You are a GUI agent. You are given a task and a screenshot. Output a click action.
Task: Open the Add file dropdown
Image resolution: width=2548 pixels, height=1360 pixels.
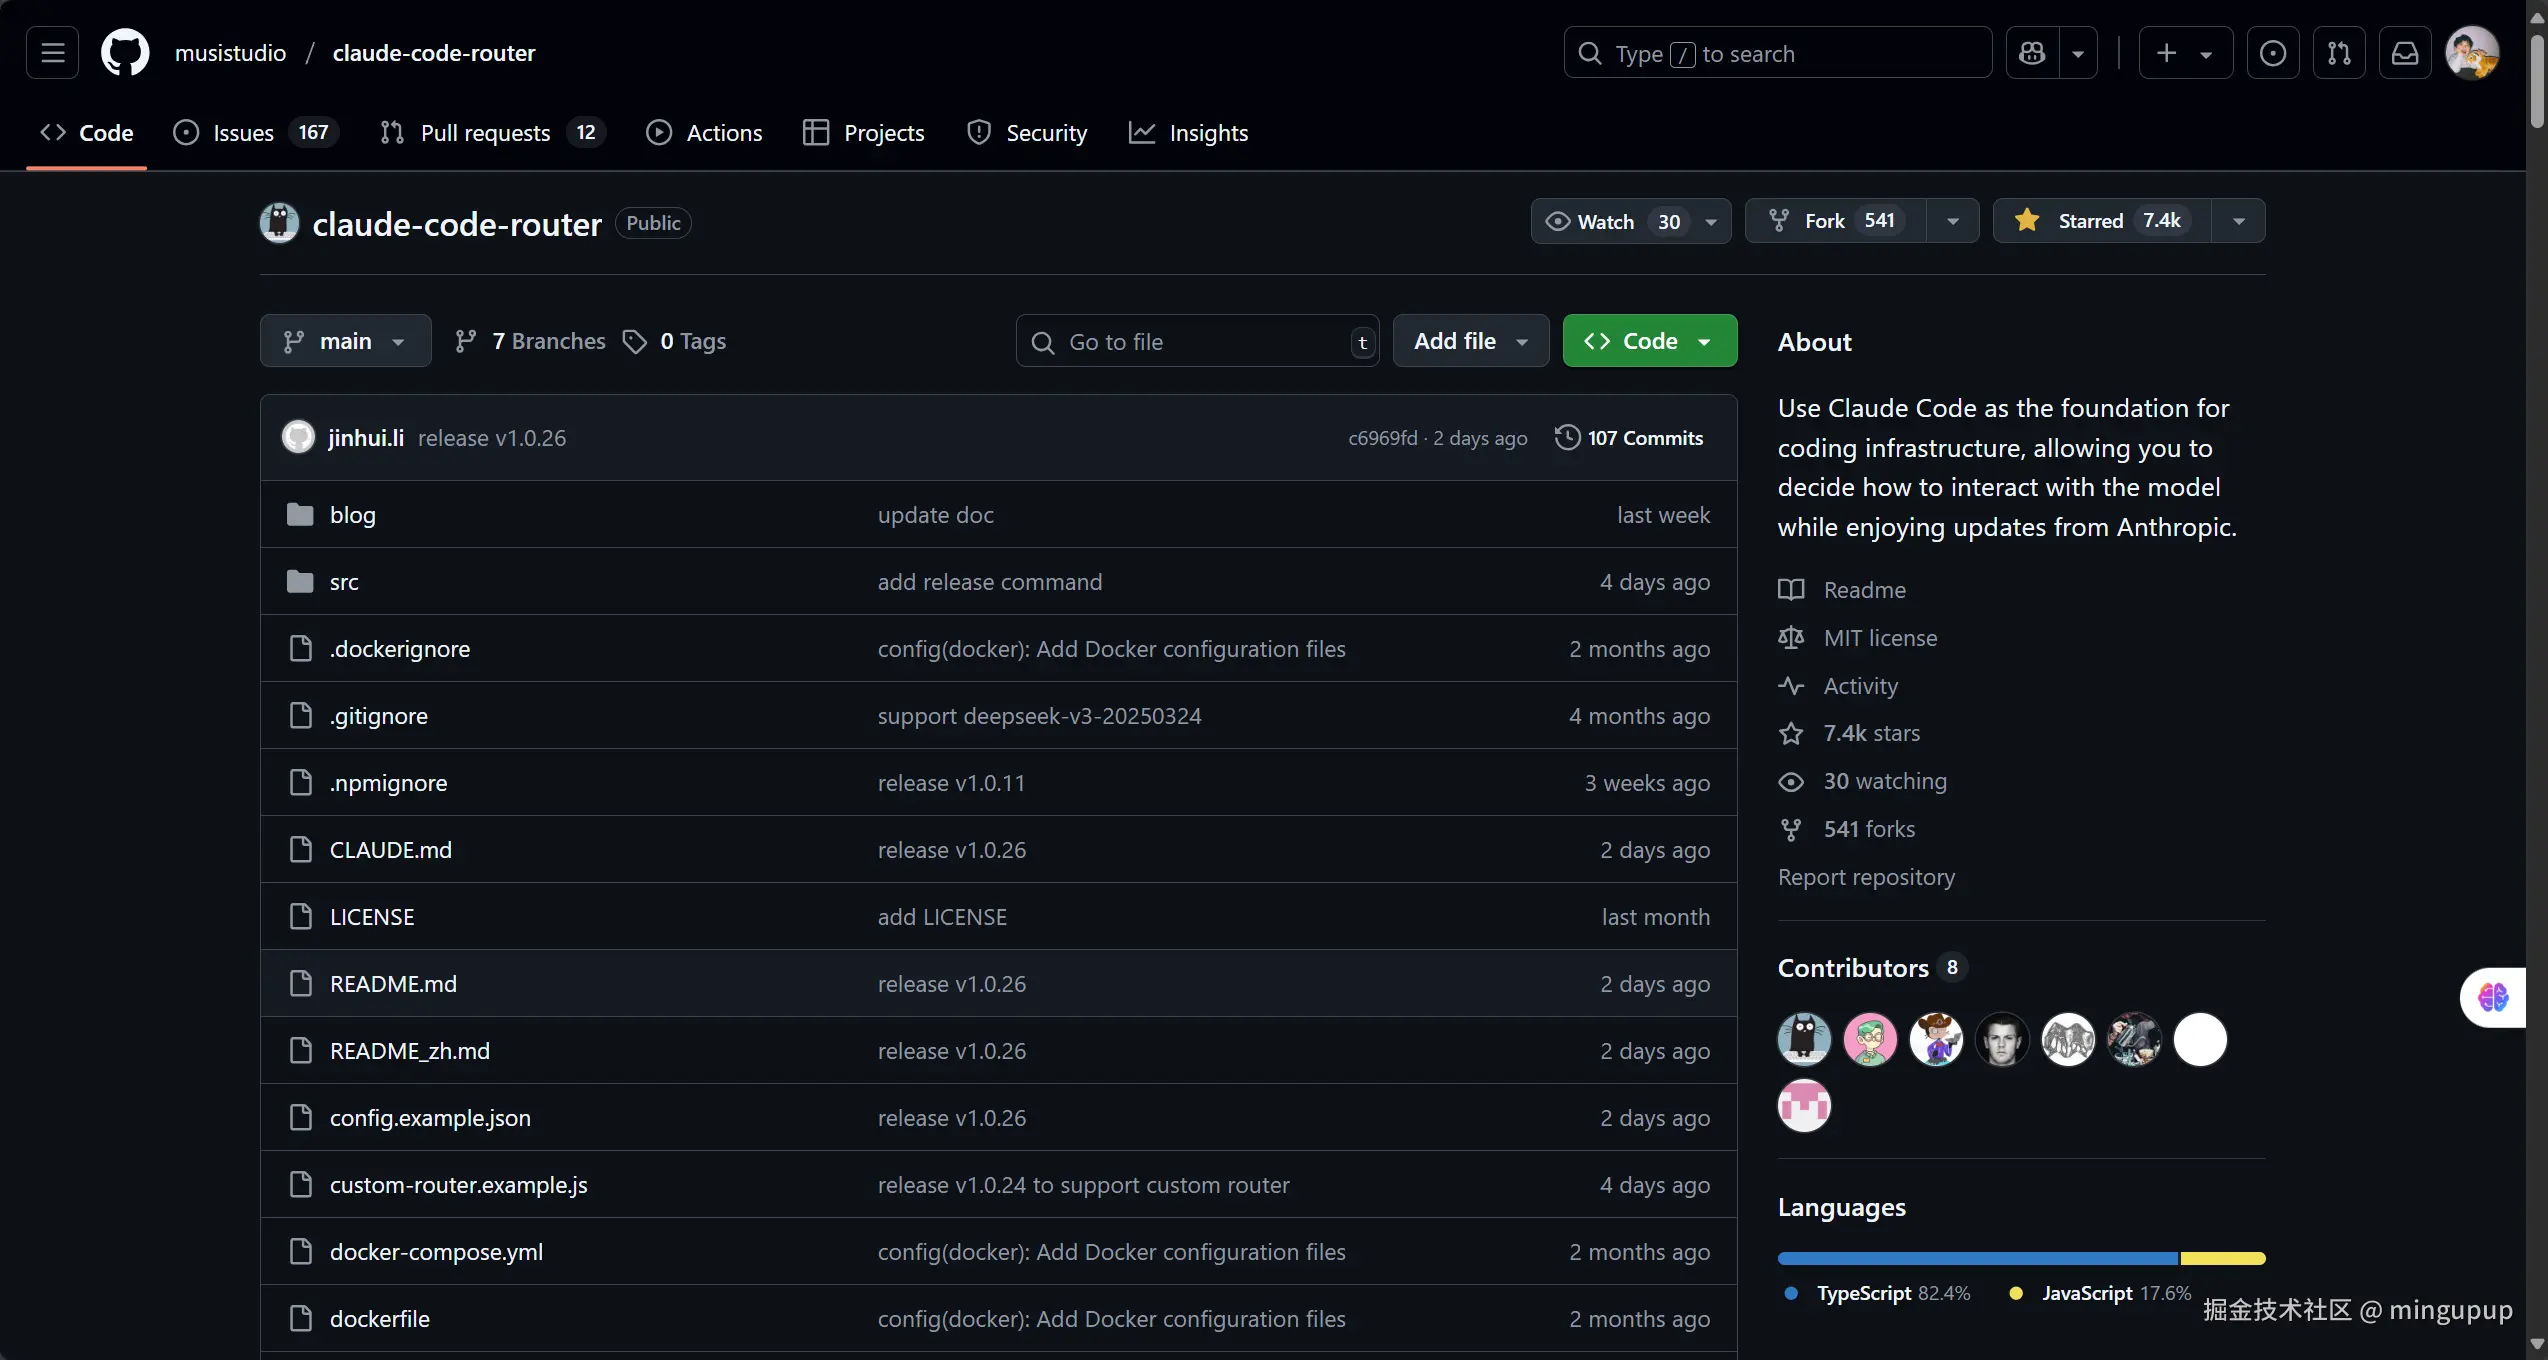[x=1471, y=341]
